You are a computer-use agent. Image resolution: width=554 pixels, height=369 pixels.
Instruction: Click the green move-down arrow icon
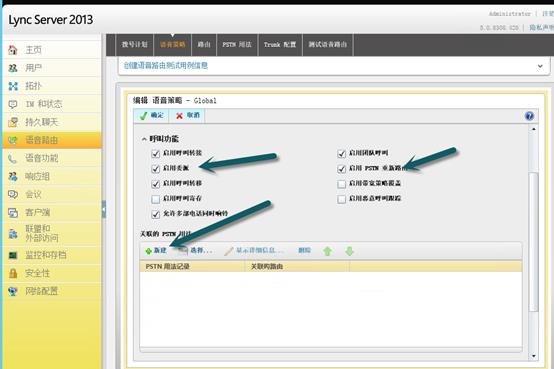coord(349,251)
